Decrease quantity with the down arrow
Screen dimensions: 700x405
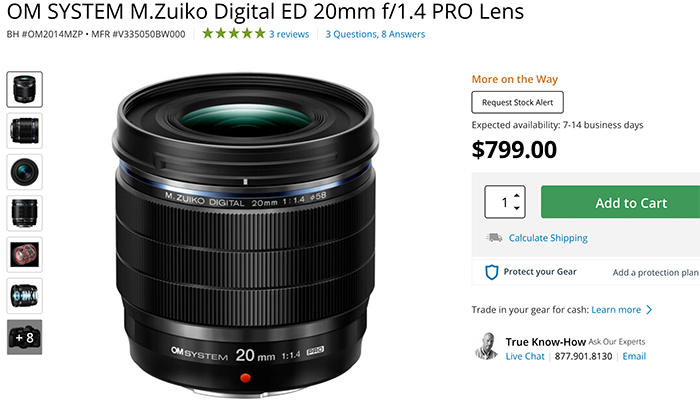[517, 208]
